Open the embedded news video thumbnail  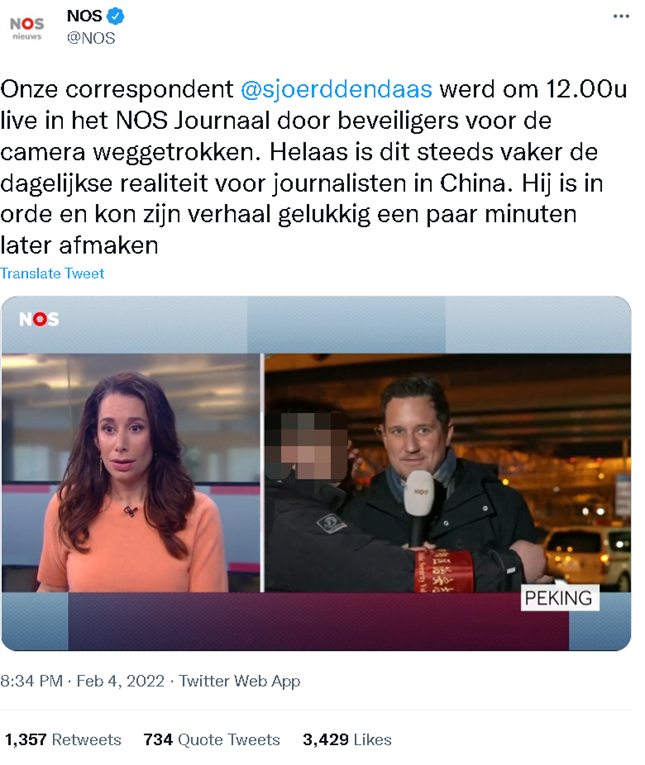tap(316, 473)
